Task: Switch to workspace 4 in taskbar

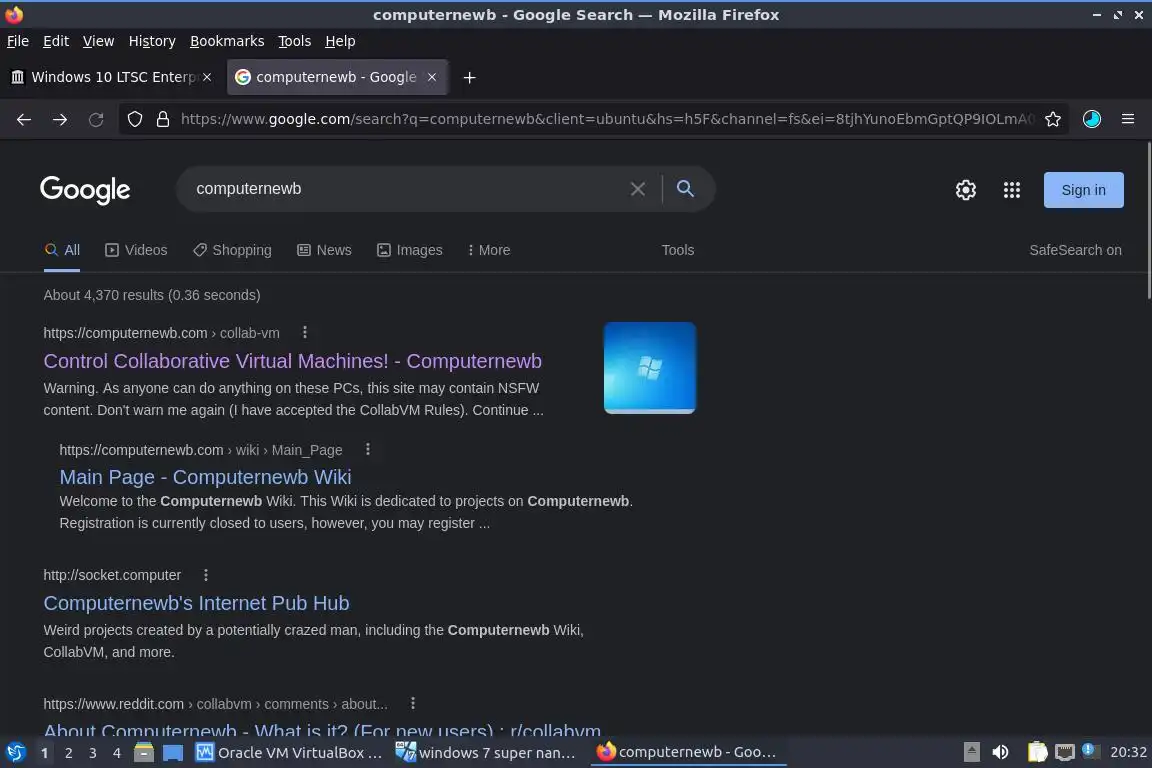Action: pos(117,753)
